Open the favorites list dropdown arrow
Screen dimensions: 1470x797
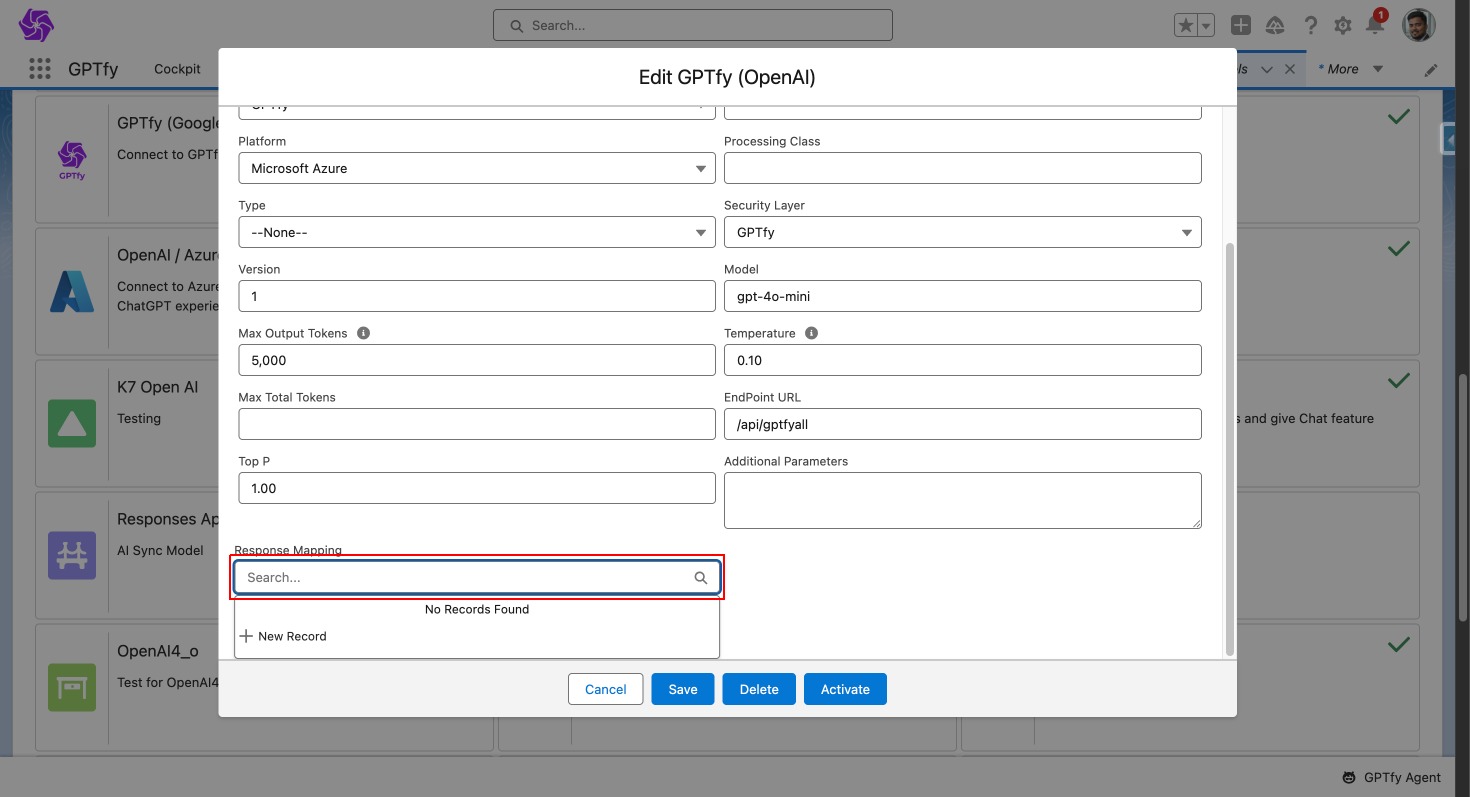click(x=1206, y=26)
